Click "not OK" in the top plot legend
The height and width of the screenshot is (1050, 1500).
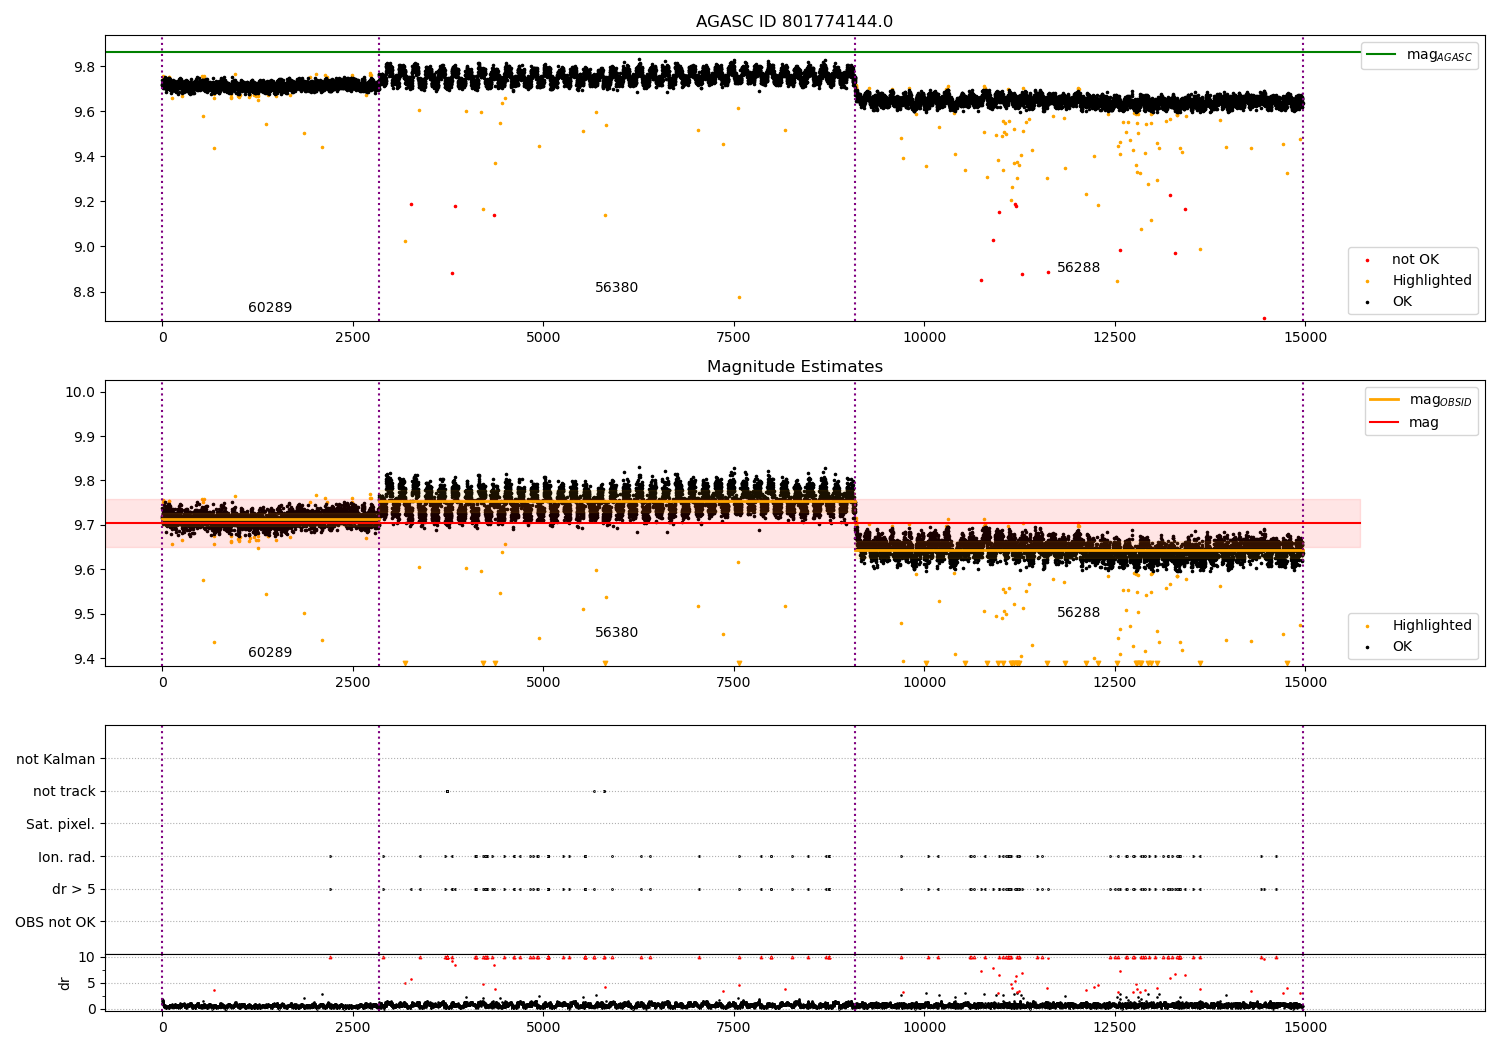pos(1415,260)
